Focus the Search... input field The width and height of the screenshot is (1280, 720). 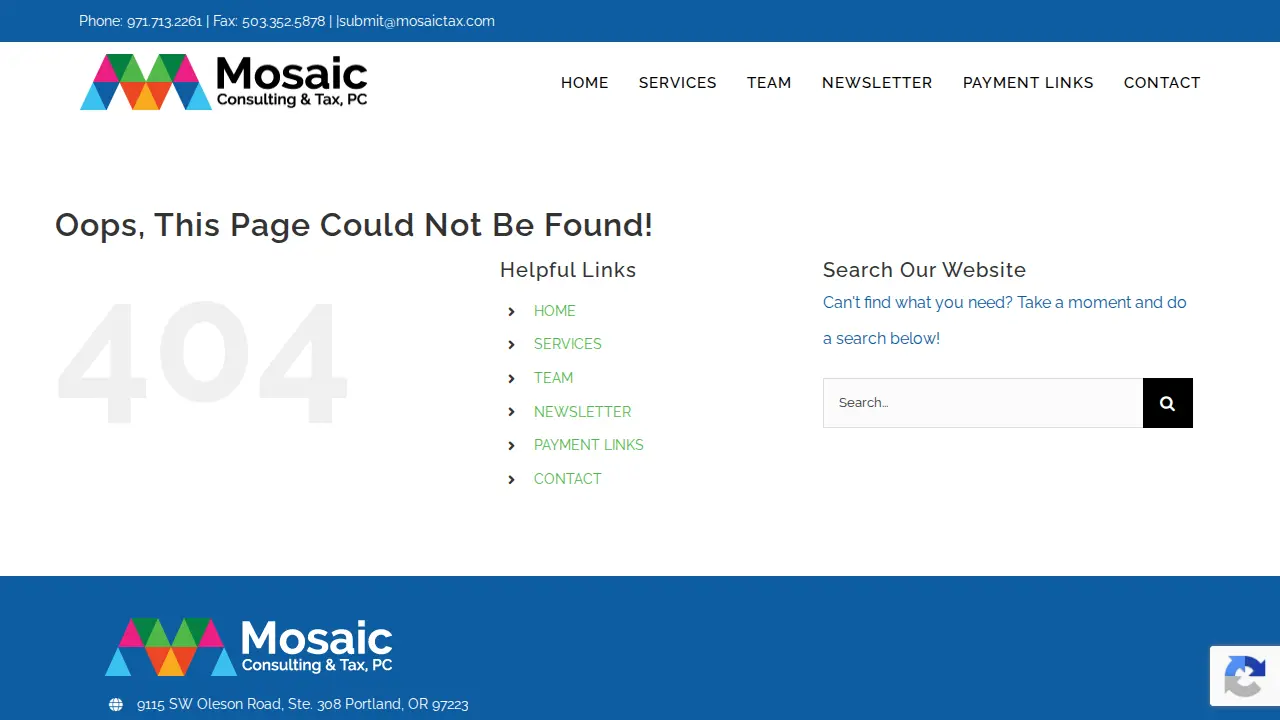[x=983, y=403]
